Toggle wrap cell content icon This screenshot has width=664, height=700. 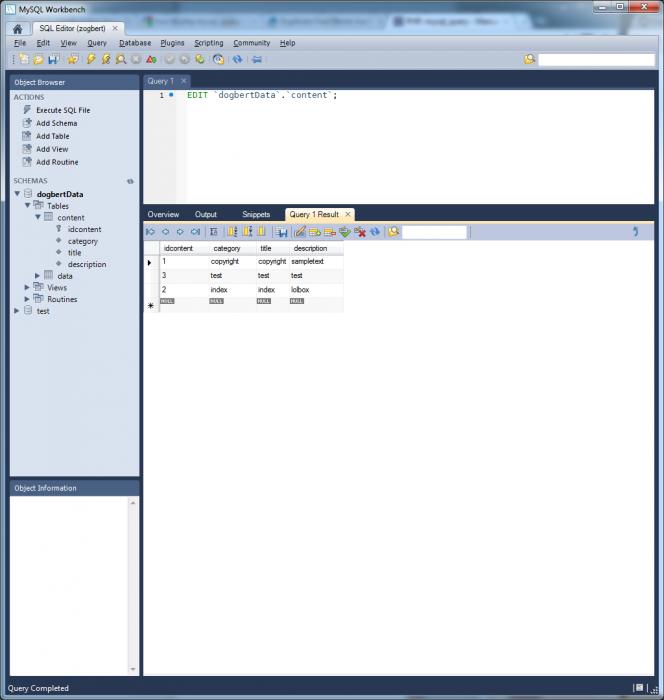(214, 232)
